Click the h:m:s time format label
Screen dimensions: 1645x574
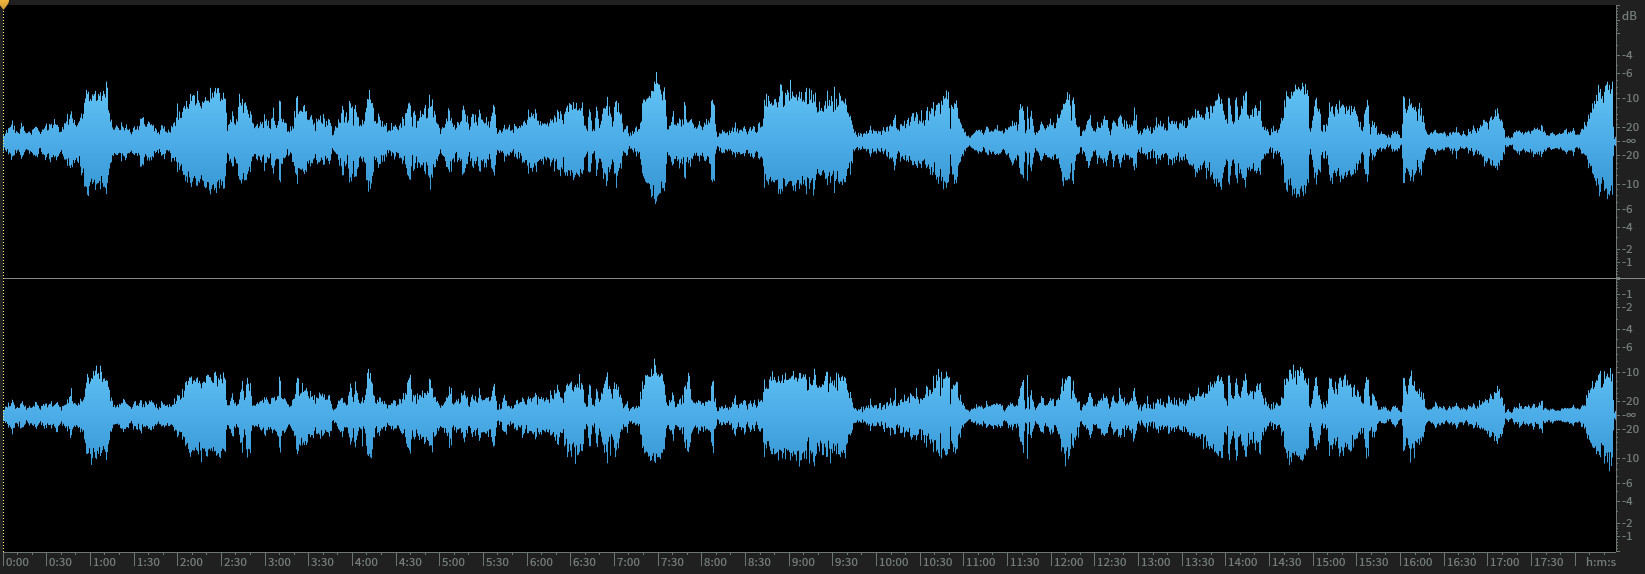1600,562
